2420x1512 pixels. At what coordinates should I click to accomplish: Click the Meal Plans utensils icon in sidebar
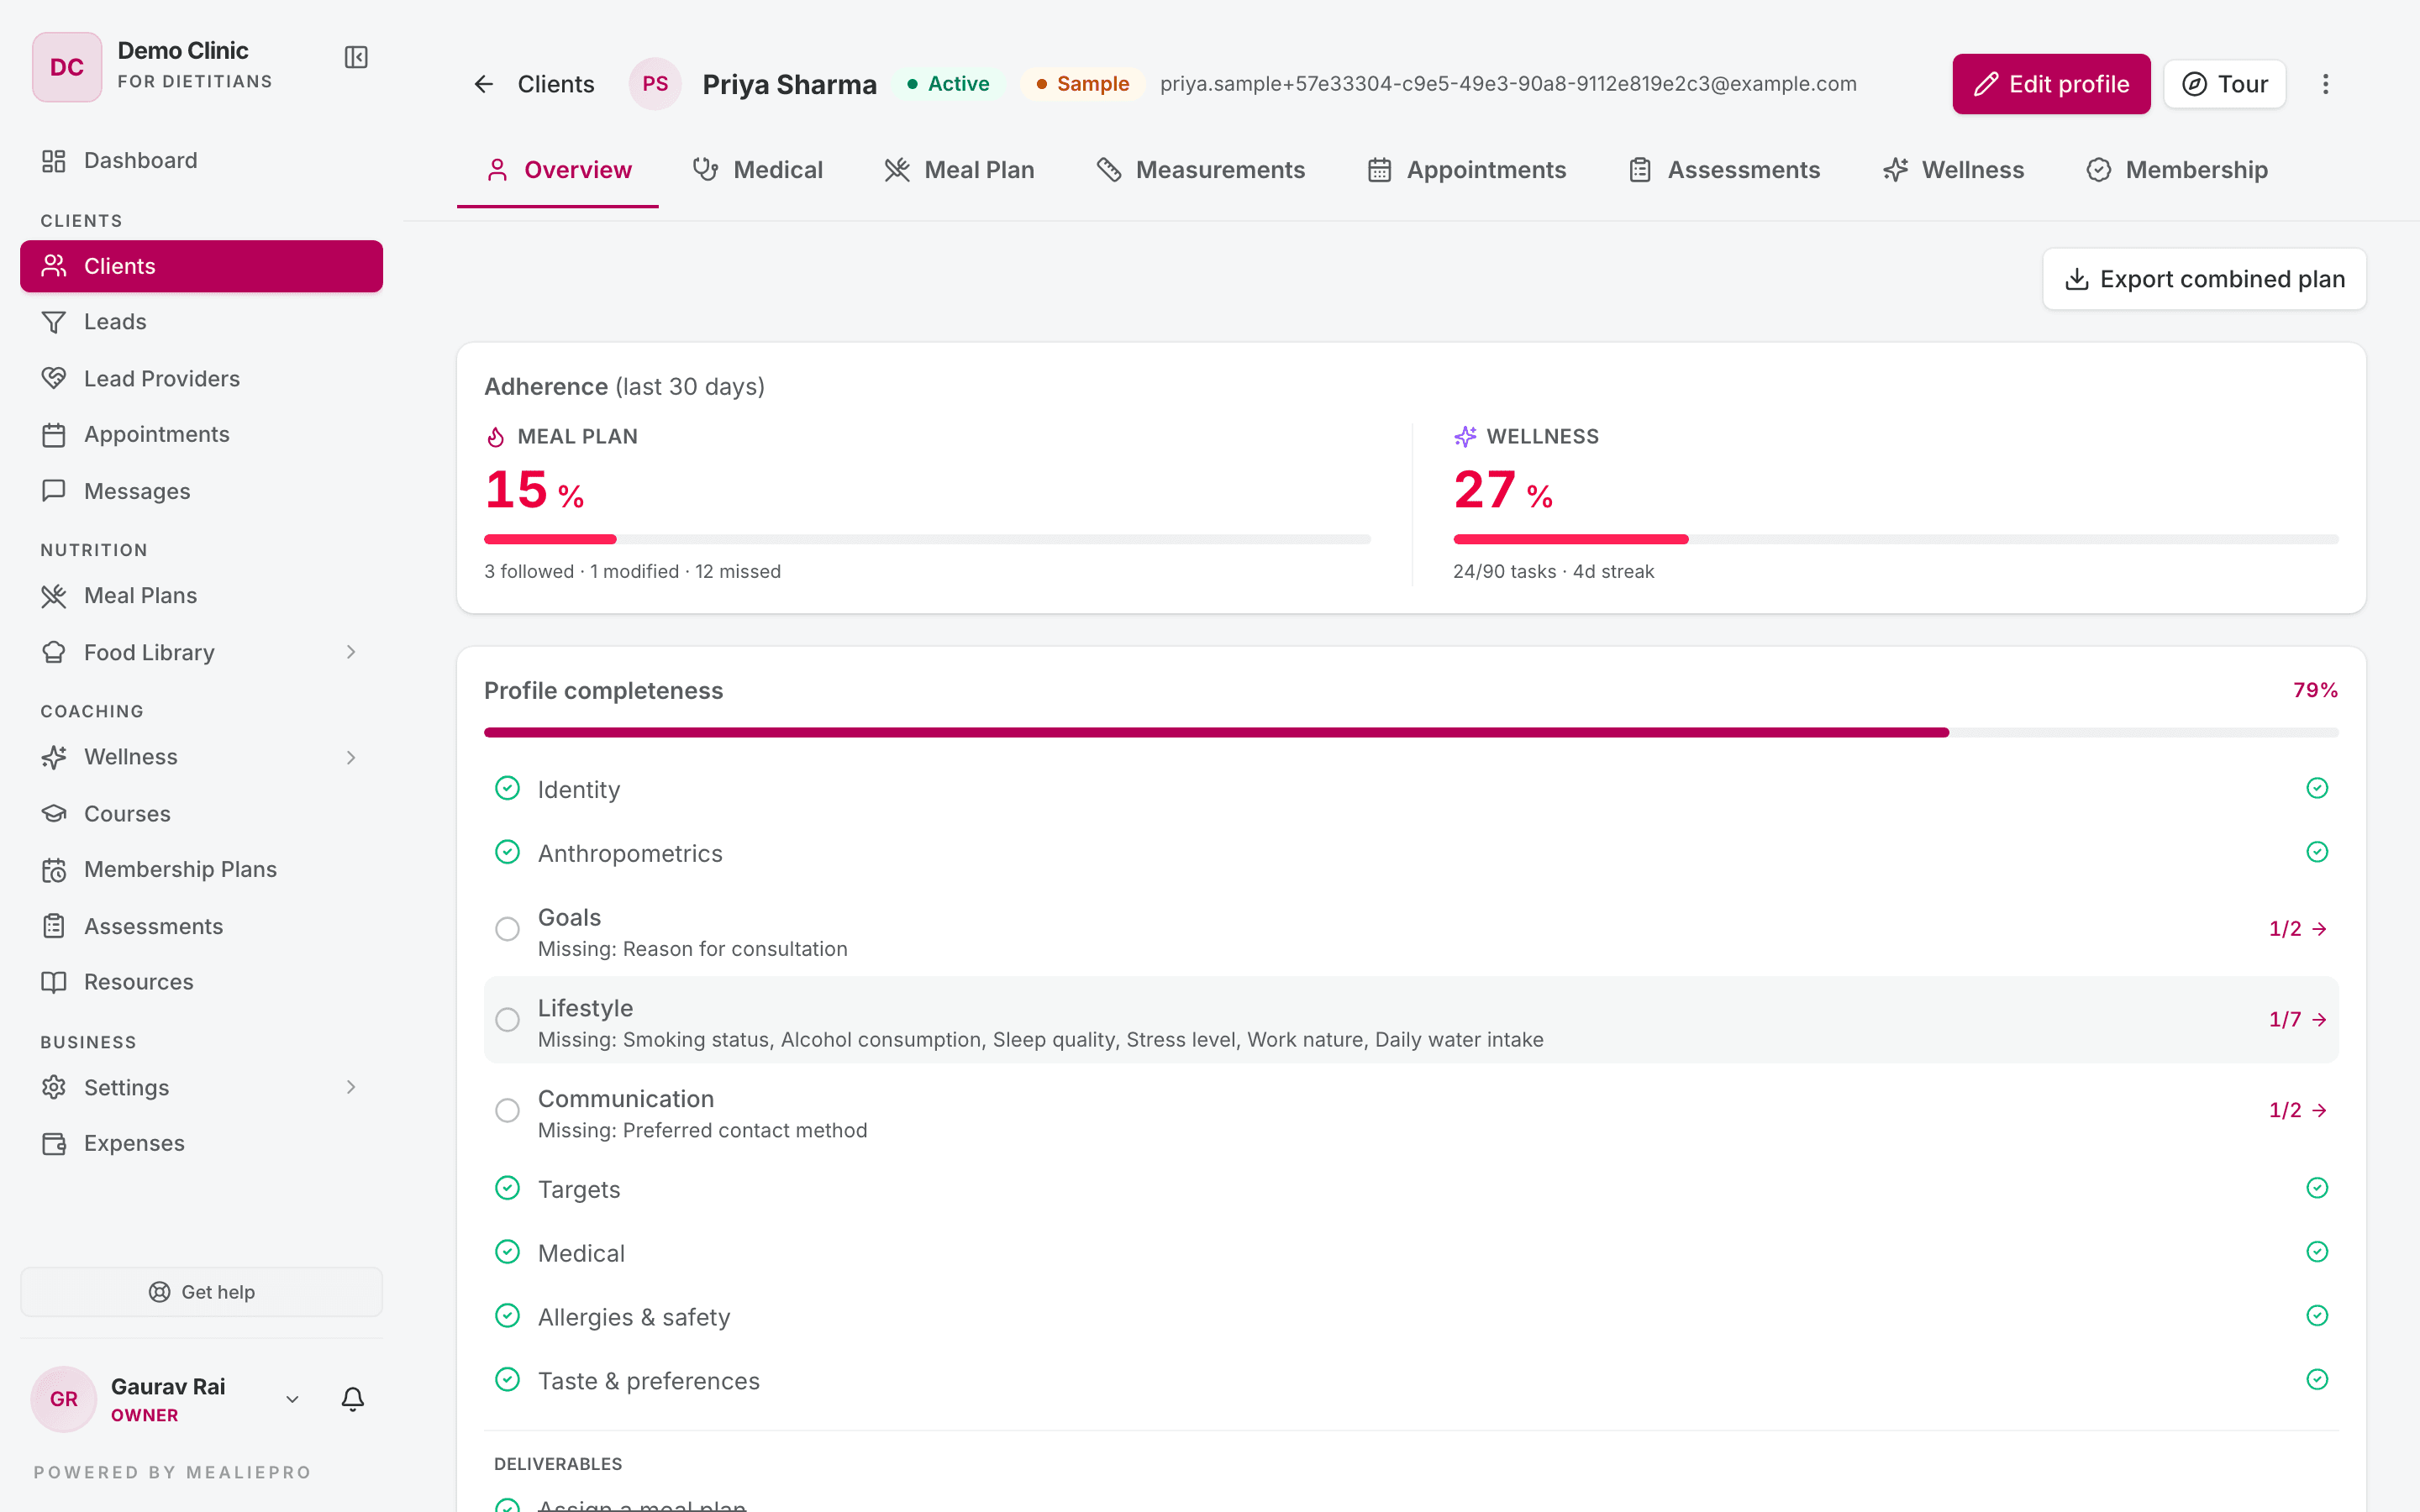click(x=54, y=596)
